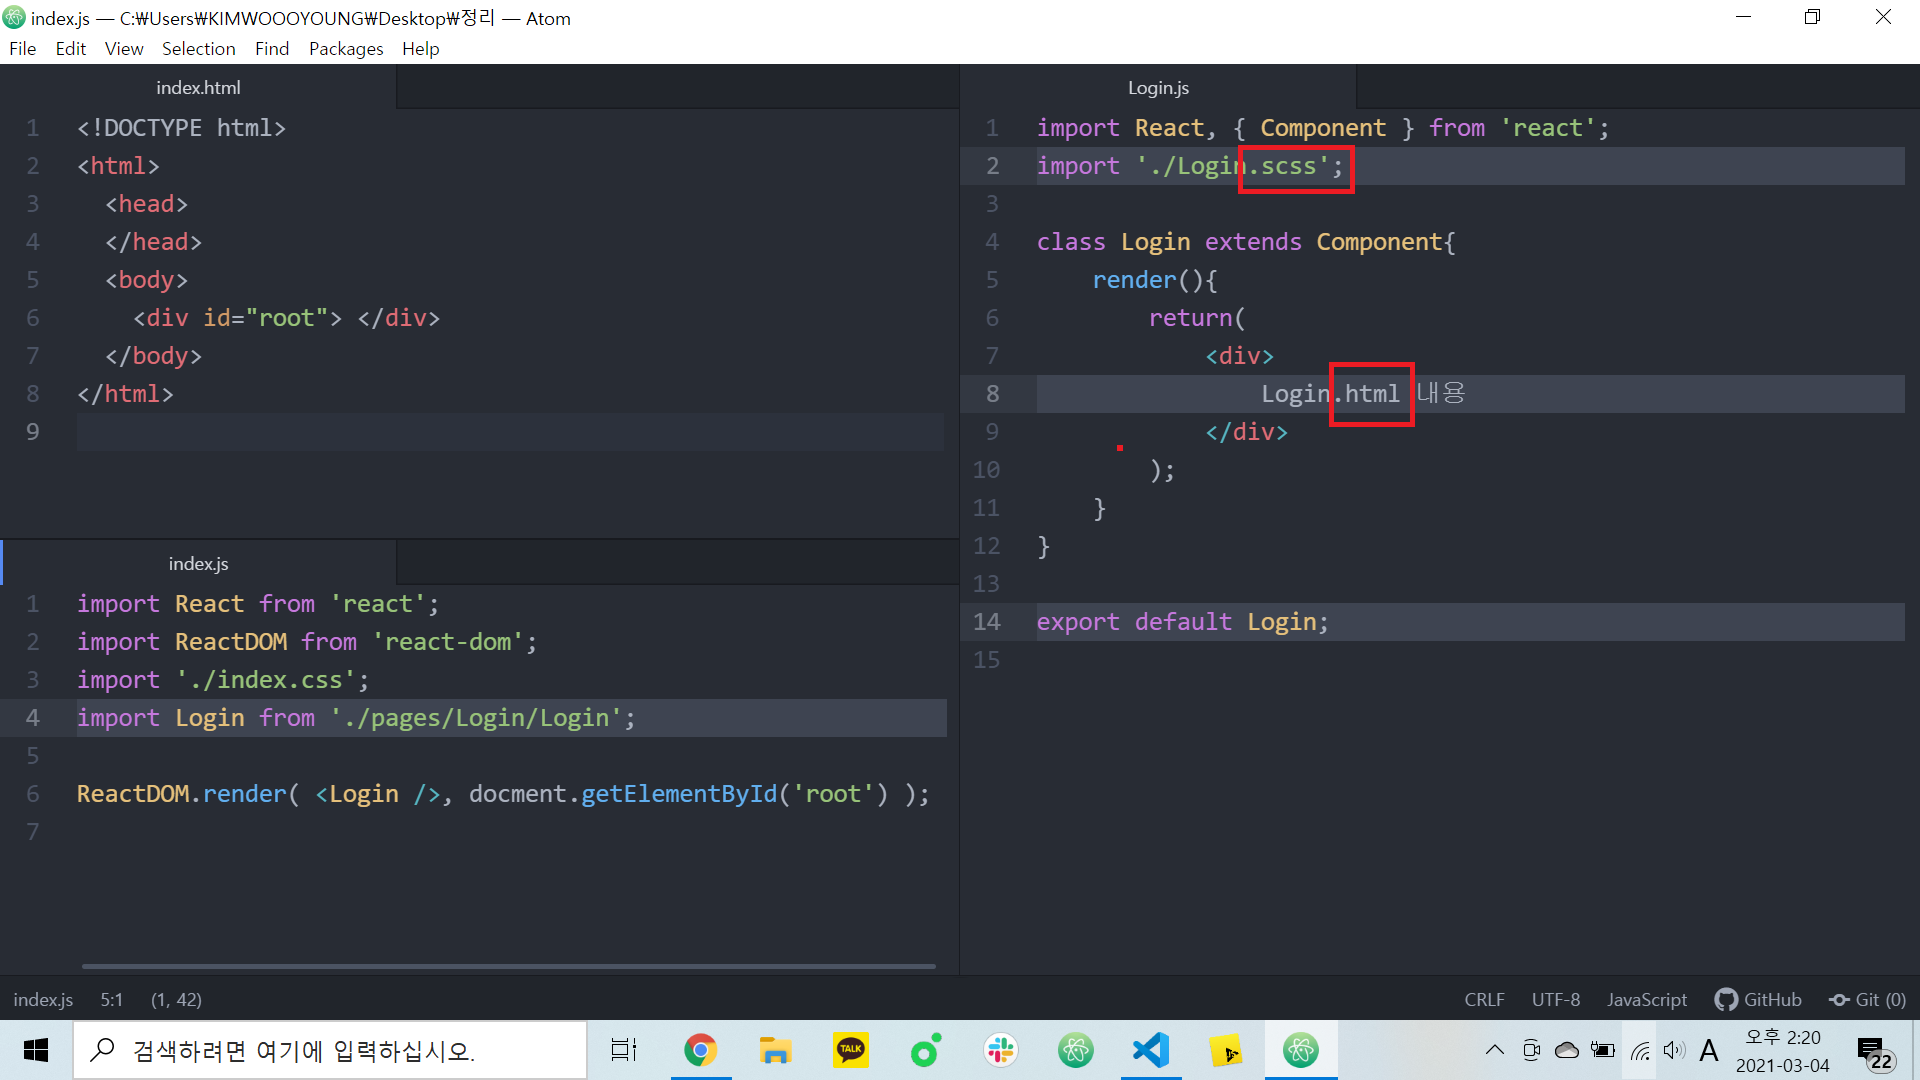The height and width of the screenshot is (1080, 1920).
Task: Switch to the index.html tab
Action: click(198, 87)
